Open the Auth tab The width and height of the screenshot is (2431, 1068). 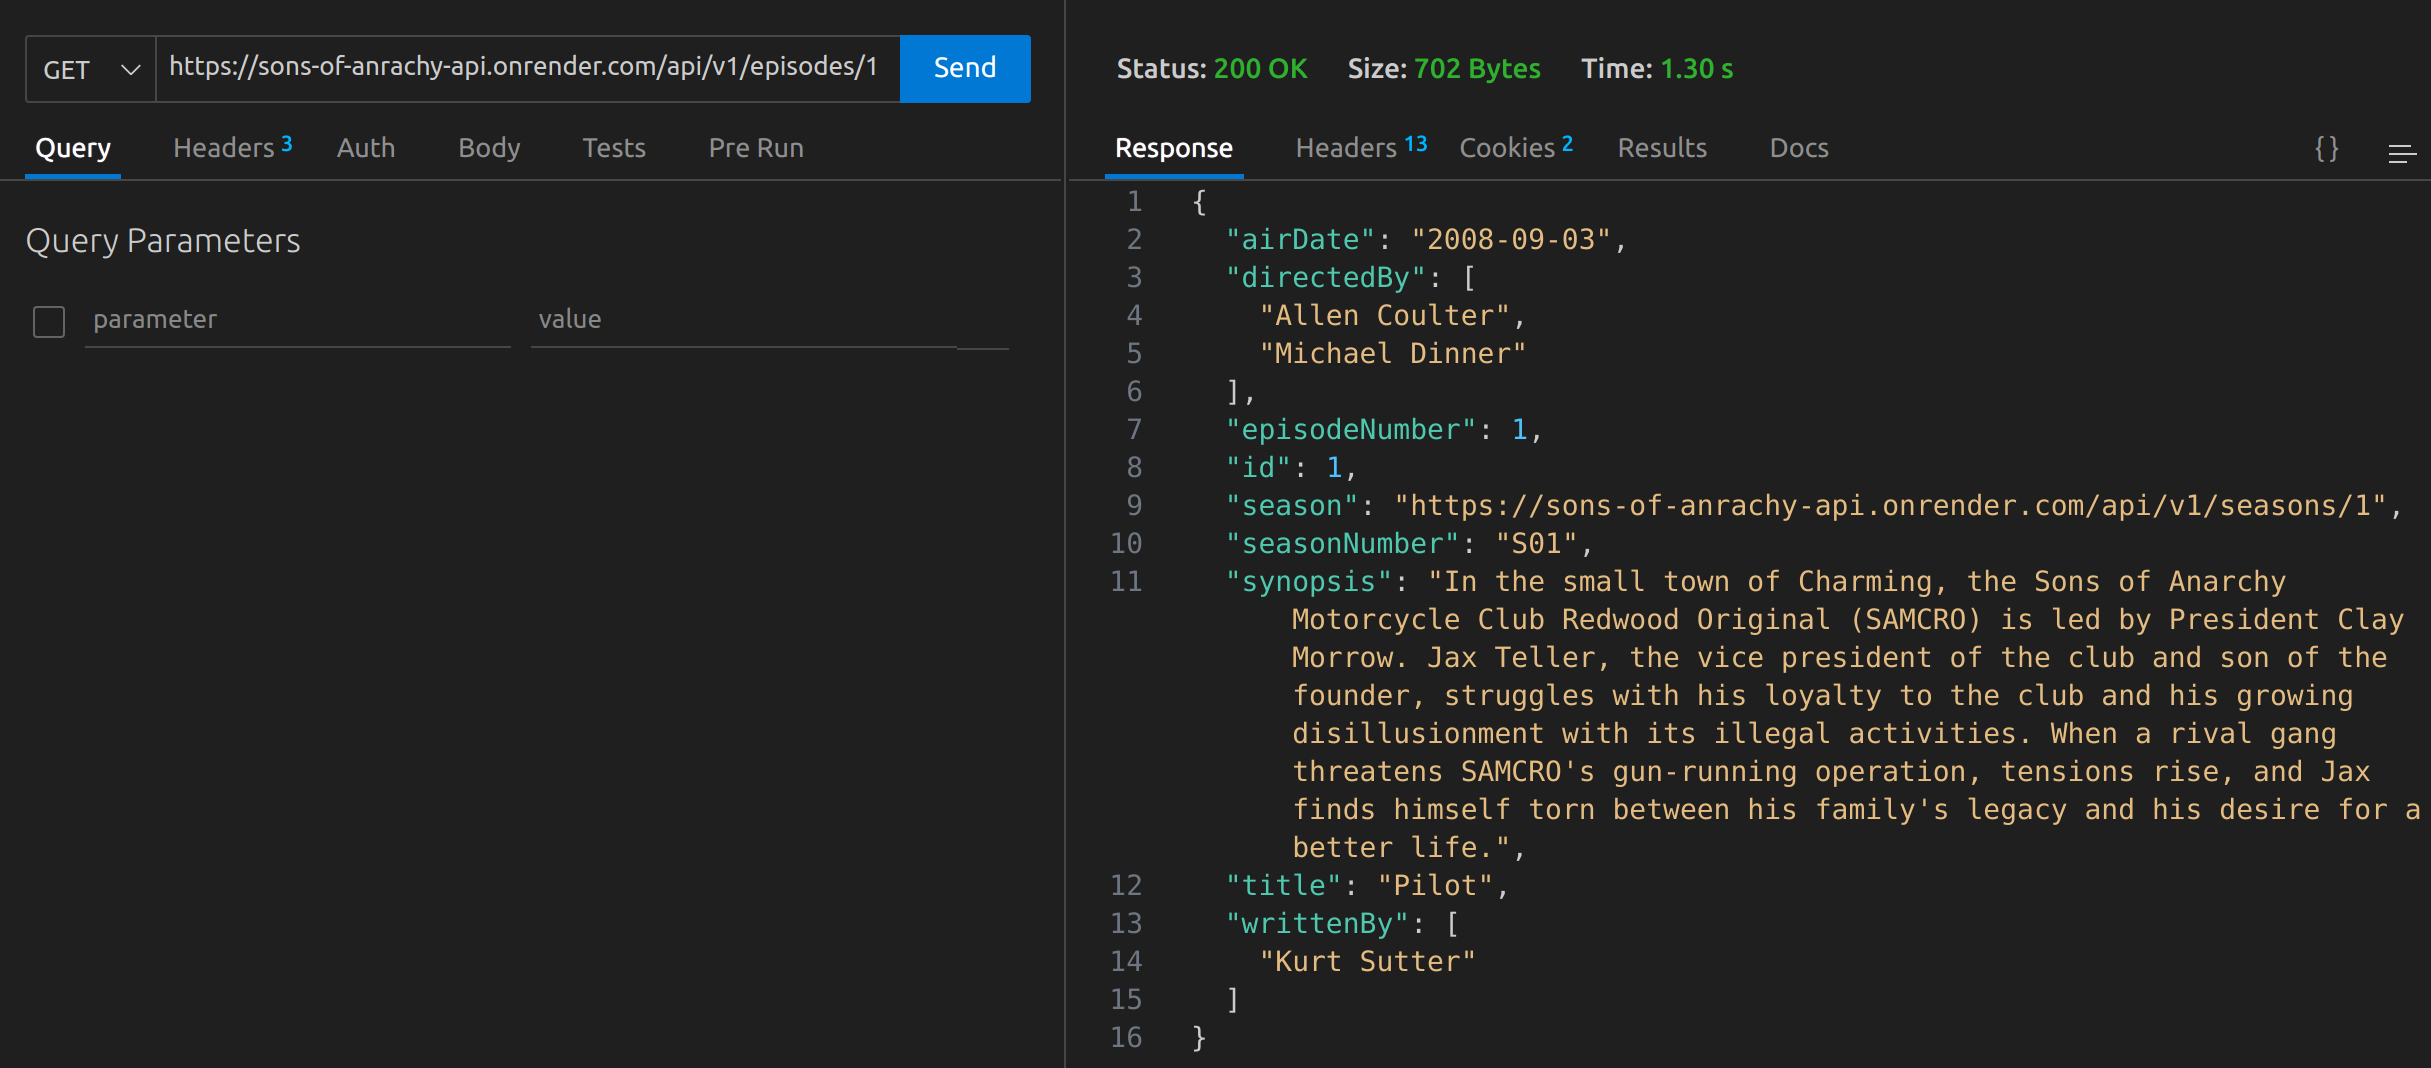(366, 148)
